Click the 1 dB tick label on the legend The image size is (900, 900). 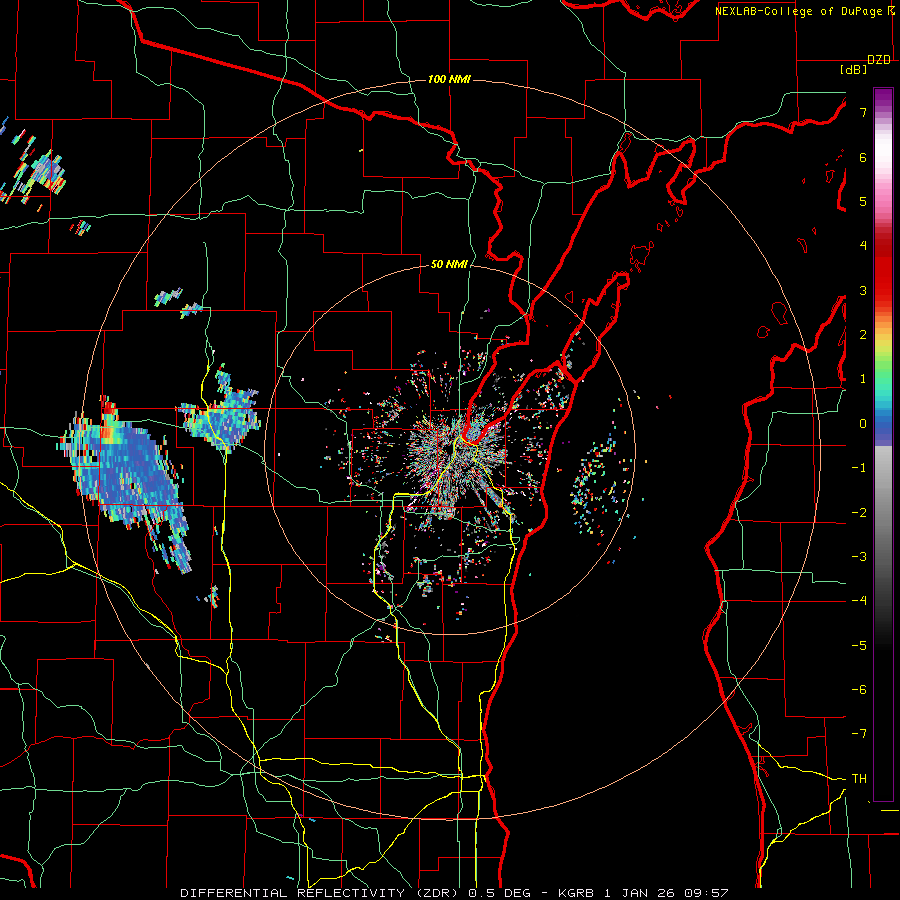pos(863,379)
